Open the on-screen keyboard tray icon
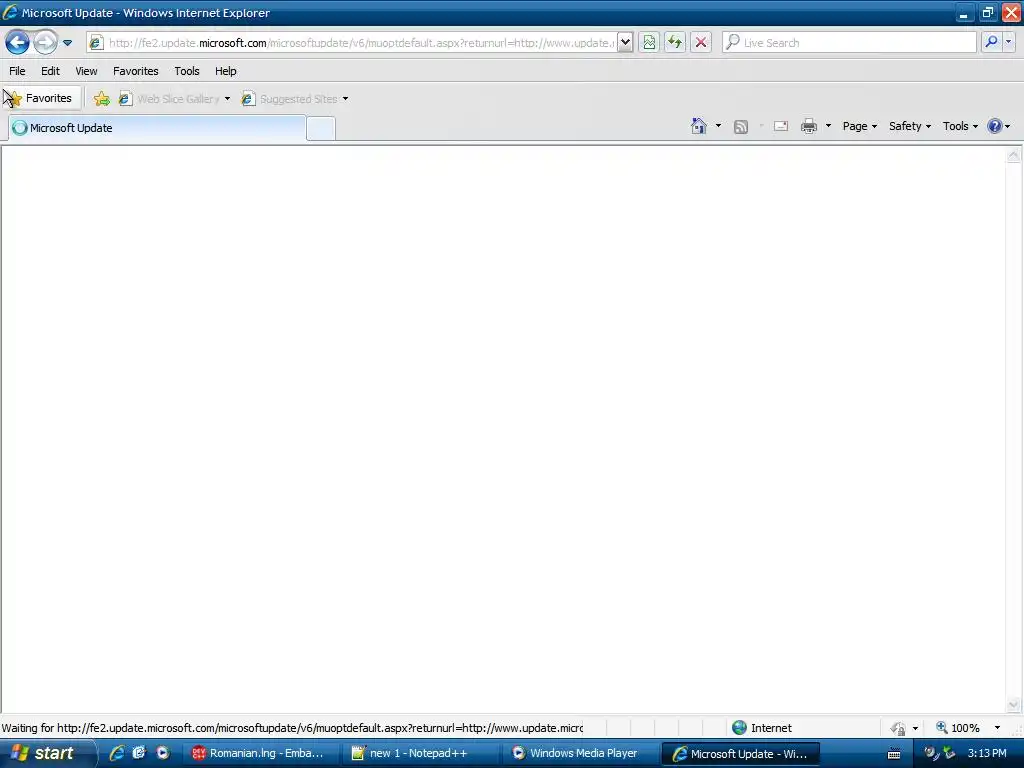The width and height of the screenshot is (1024, 768). [894, 754]
